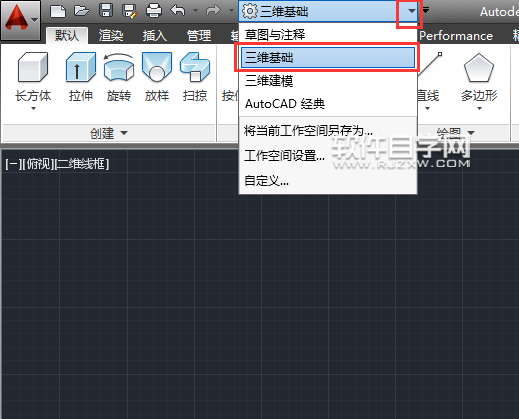
Task: Switch to the 渲染 ribbon tab
Action: [x=111, y=35]
